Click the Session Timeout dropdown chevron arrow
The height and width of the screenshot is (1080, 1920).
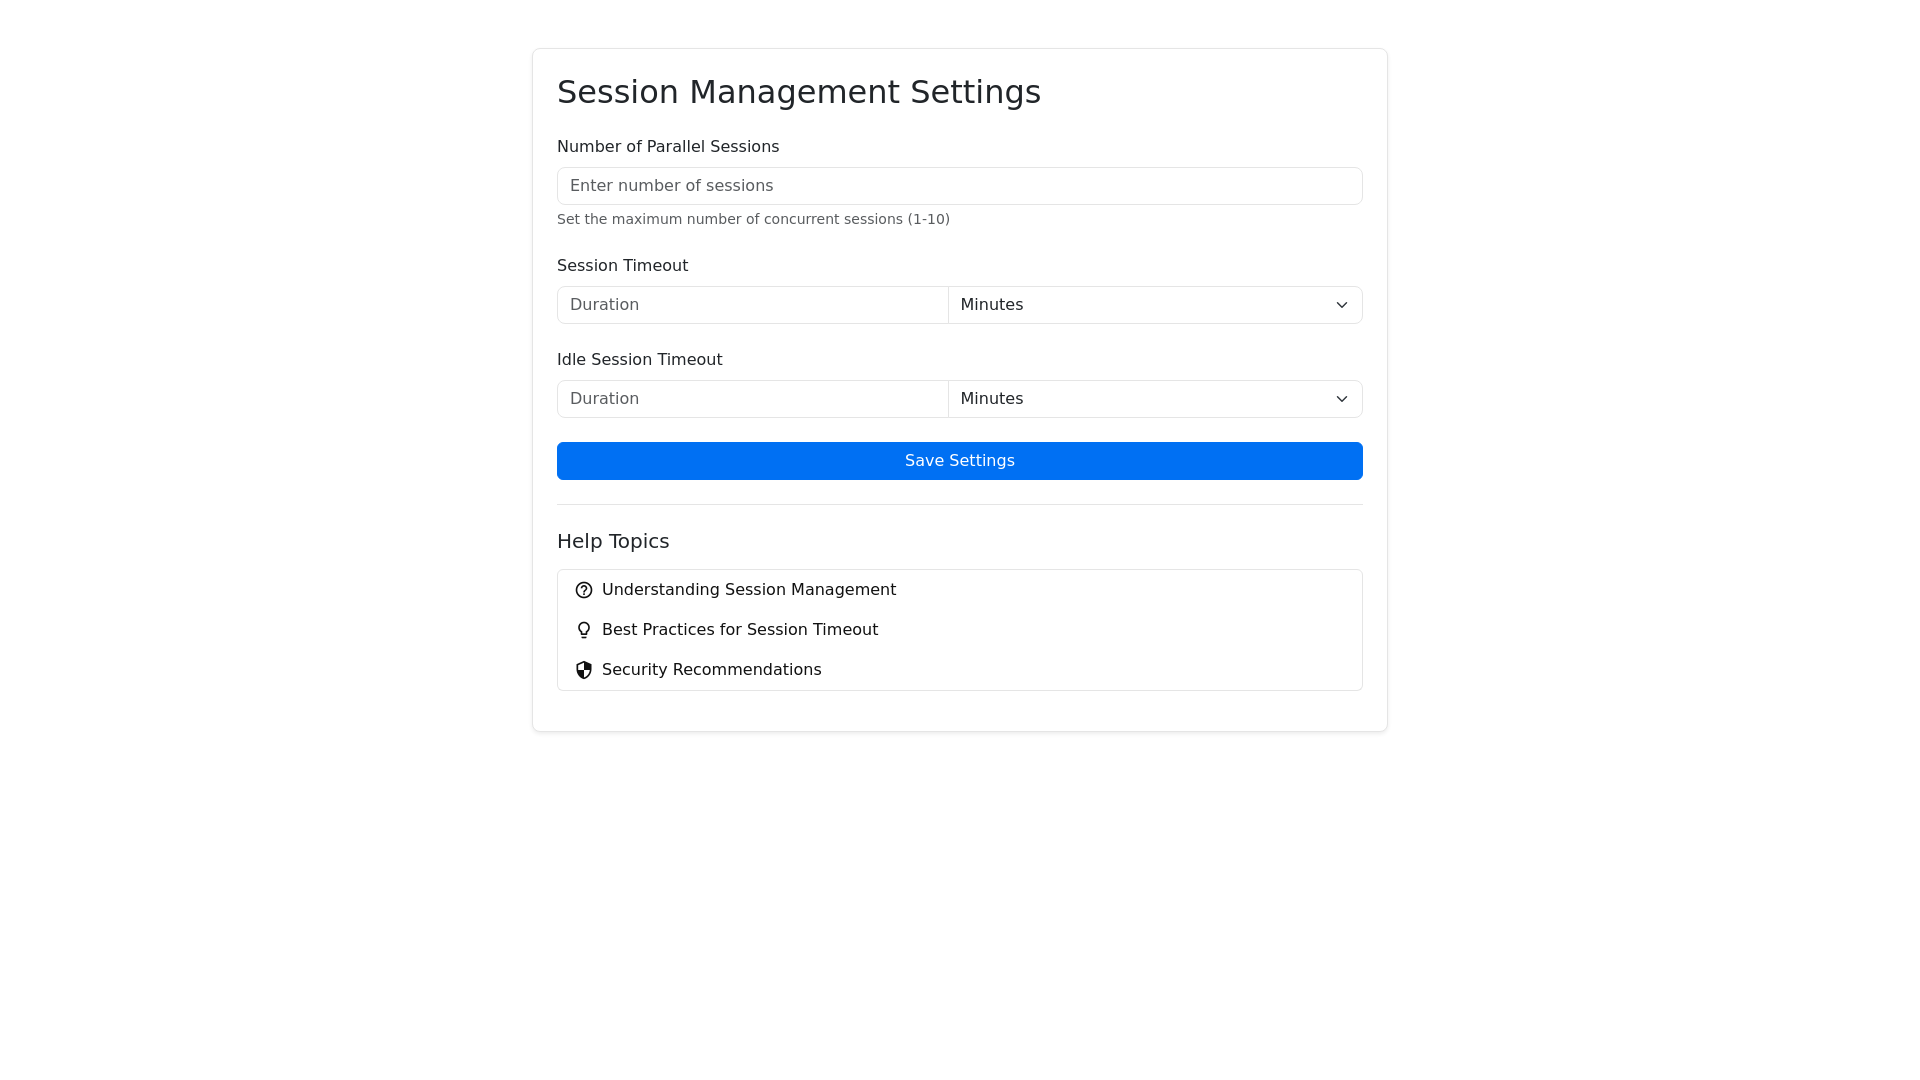(1342, 305)
